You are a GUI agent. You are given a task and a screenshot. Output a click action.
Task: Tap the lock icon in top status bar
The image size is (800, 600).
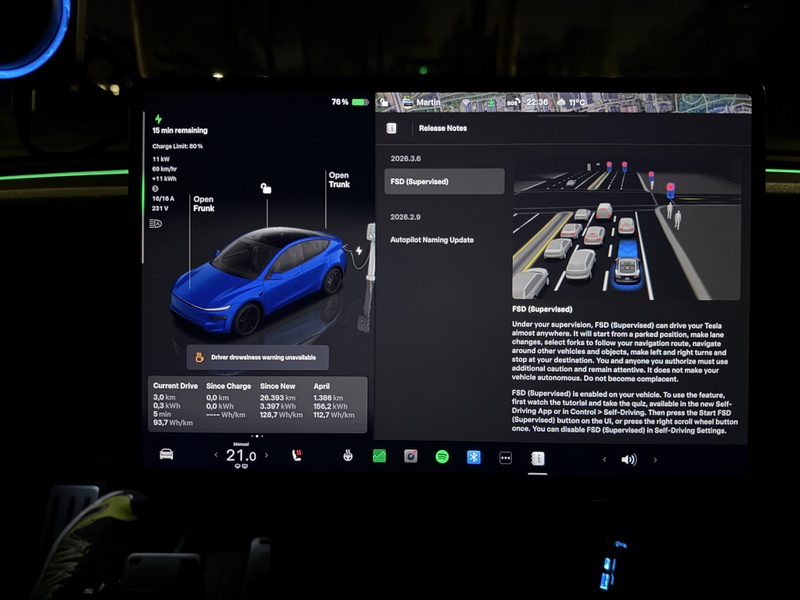[x=384, y=102]
